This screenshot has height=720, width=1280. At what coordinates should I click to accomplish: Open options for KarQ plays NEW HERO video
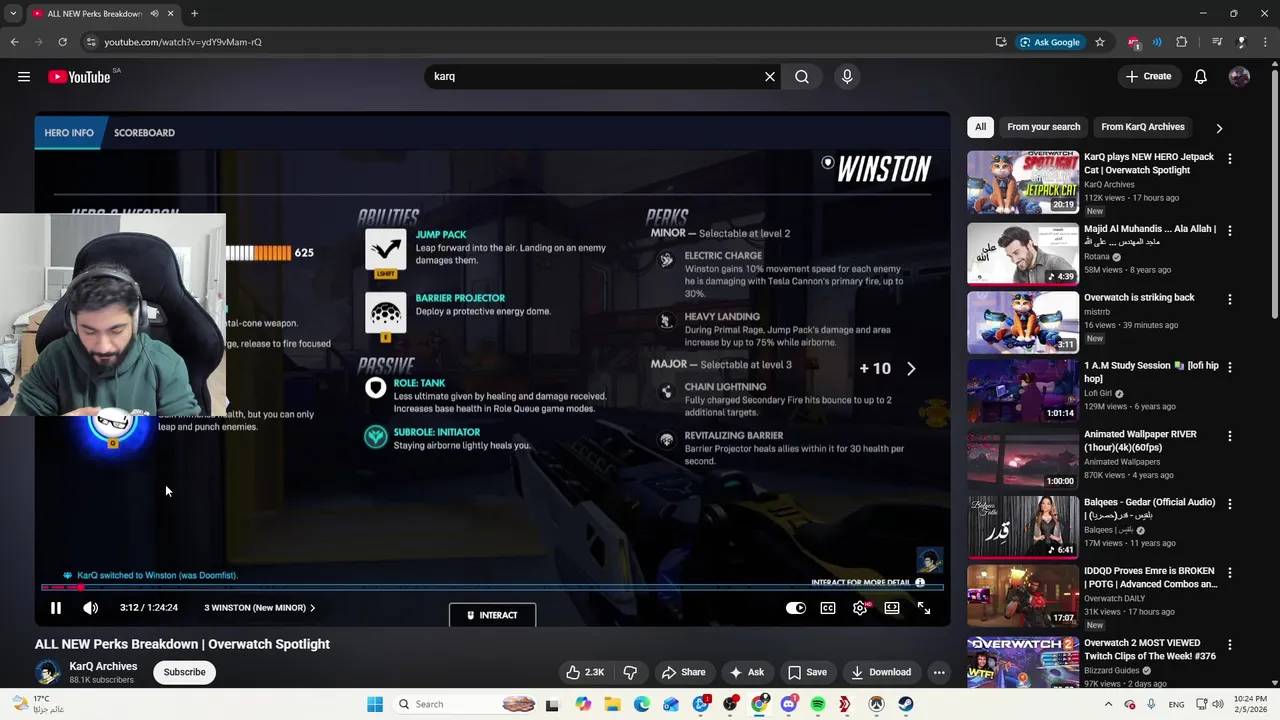point(1230,159)
